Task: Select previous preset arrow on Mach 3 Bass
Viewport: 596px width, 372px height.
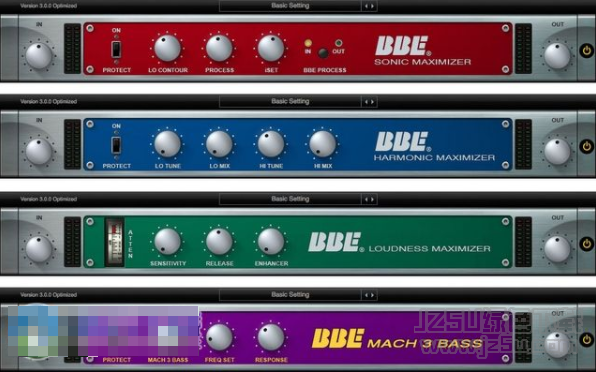Action: click(366, 295)
